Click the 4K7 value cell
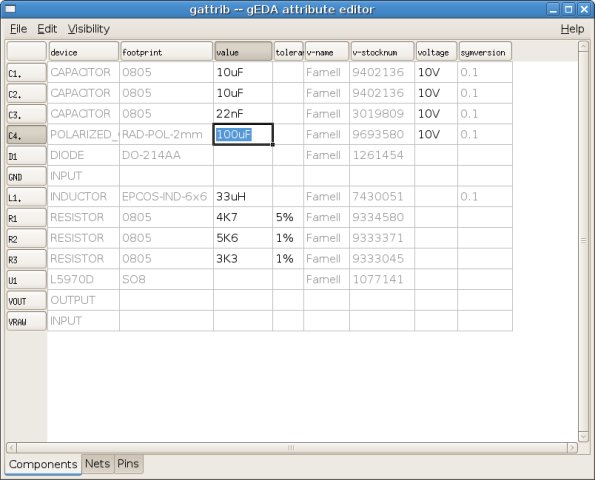 tap(243, 217)
